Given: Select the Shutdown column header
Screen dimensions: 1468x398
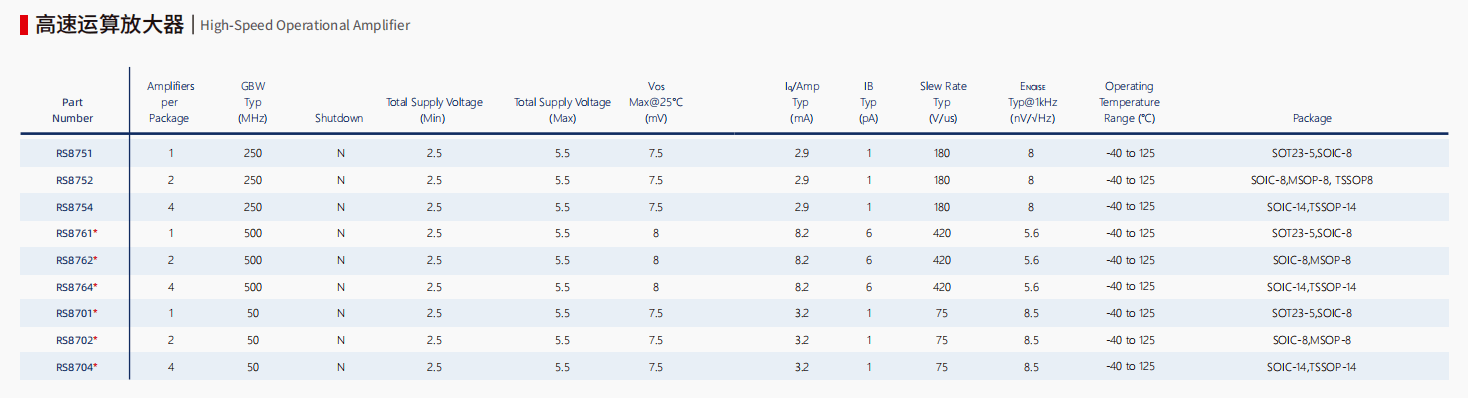Looking at the screenshot, I should pyautogui.click(x=339, y=118).
